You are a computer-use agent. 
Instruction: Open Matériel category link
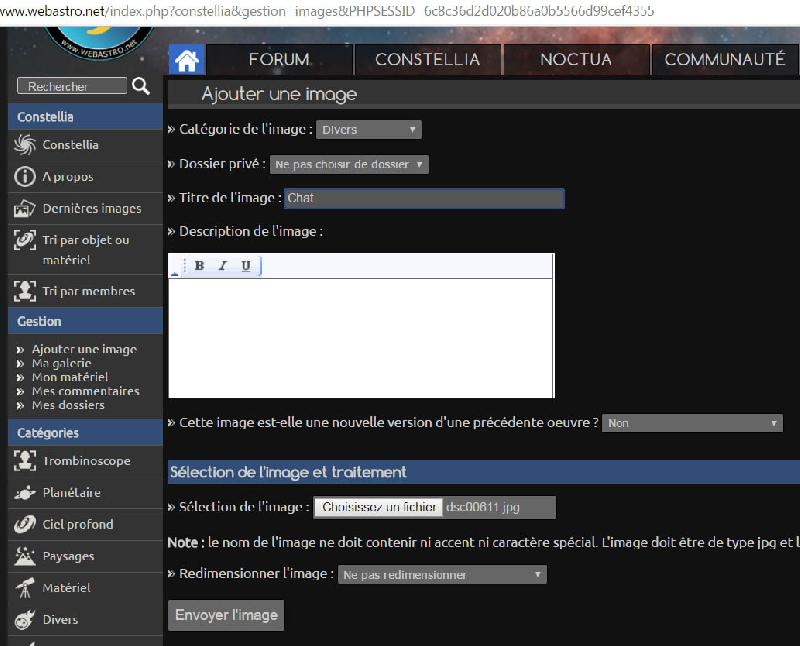point(66,587)
